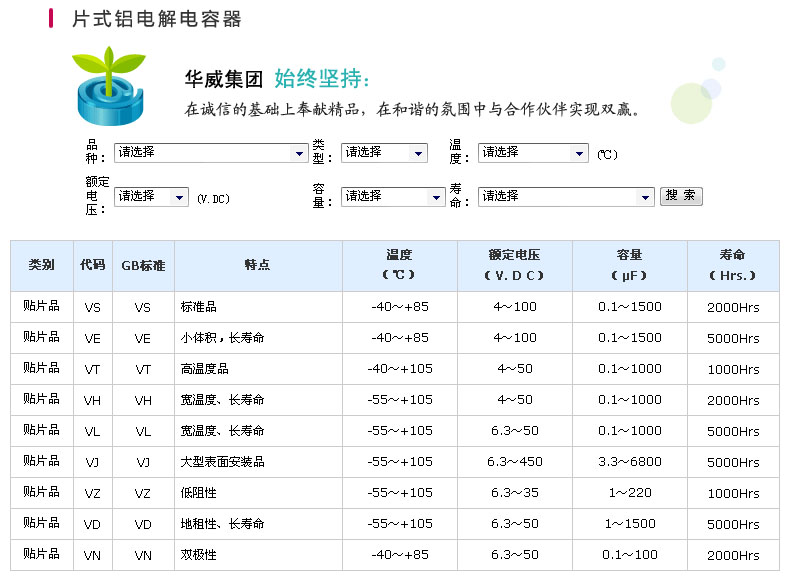Click the 高温度品 feature cell
Viewport: 790px width, 582px height.
click(258, 369)
